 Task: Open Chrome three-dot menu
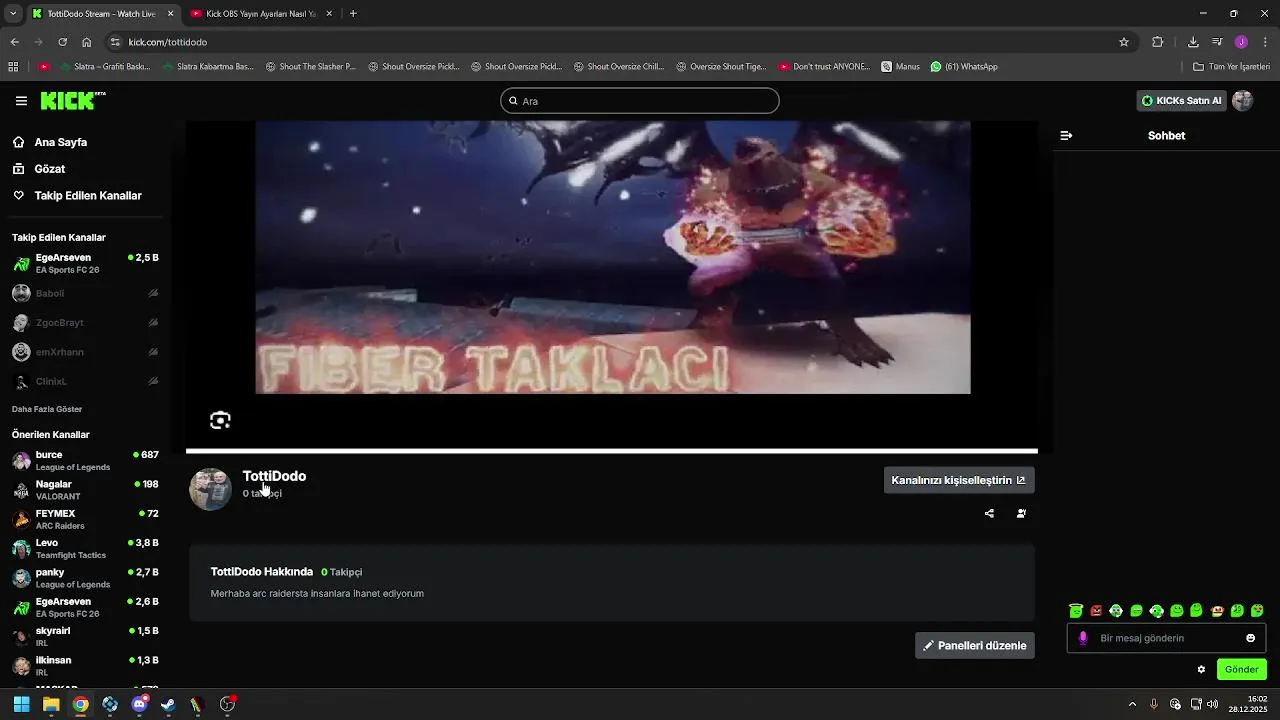(1265, 42)
